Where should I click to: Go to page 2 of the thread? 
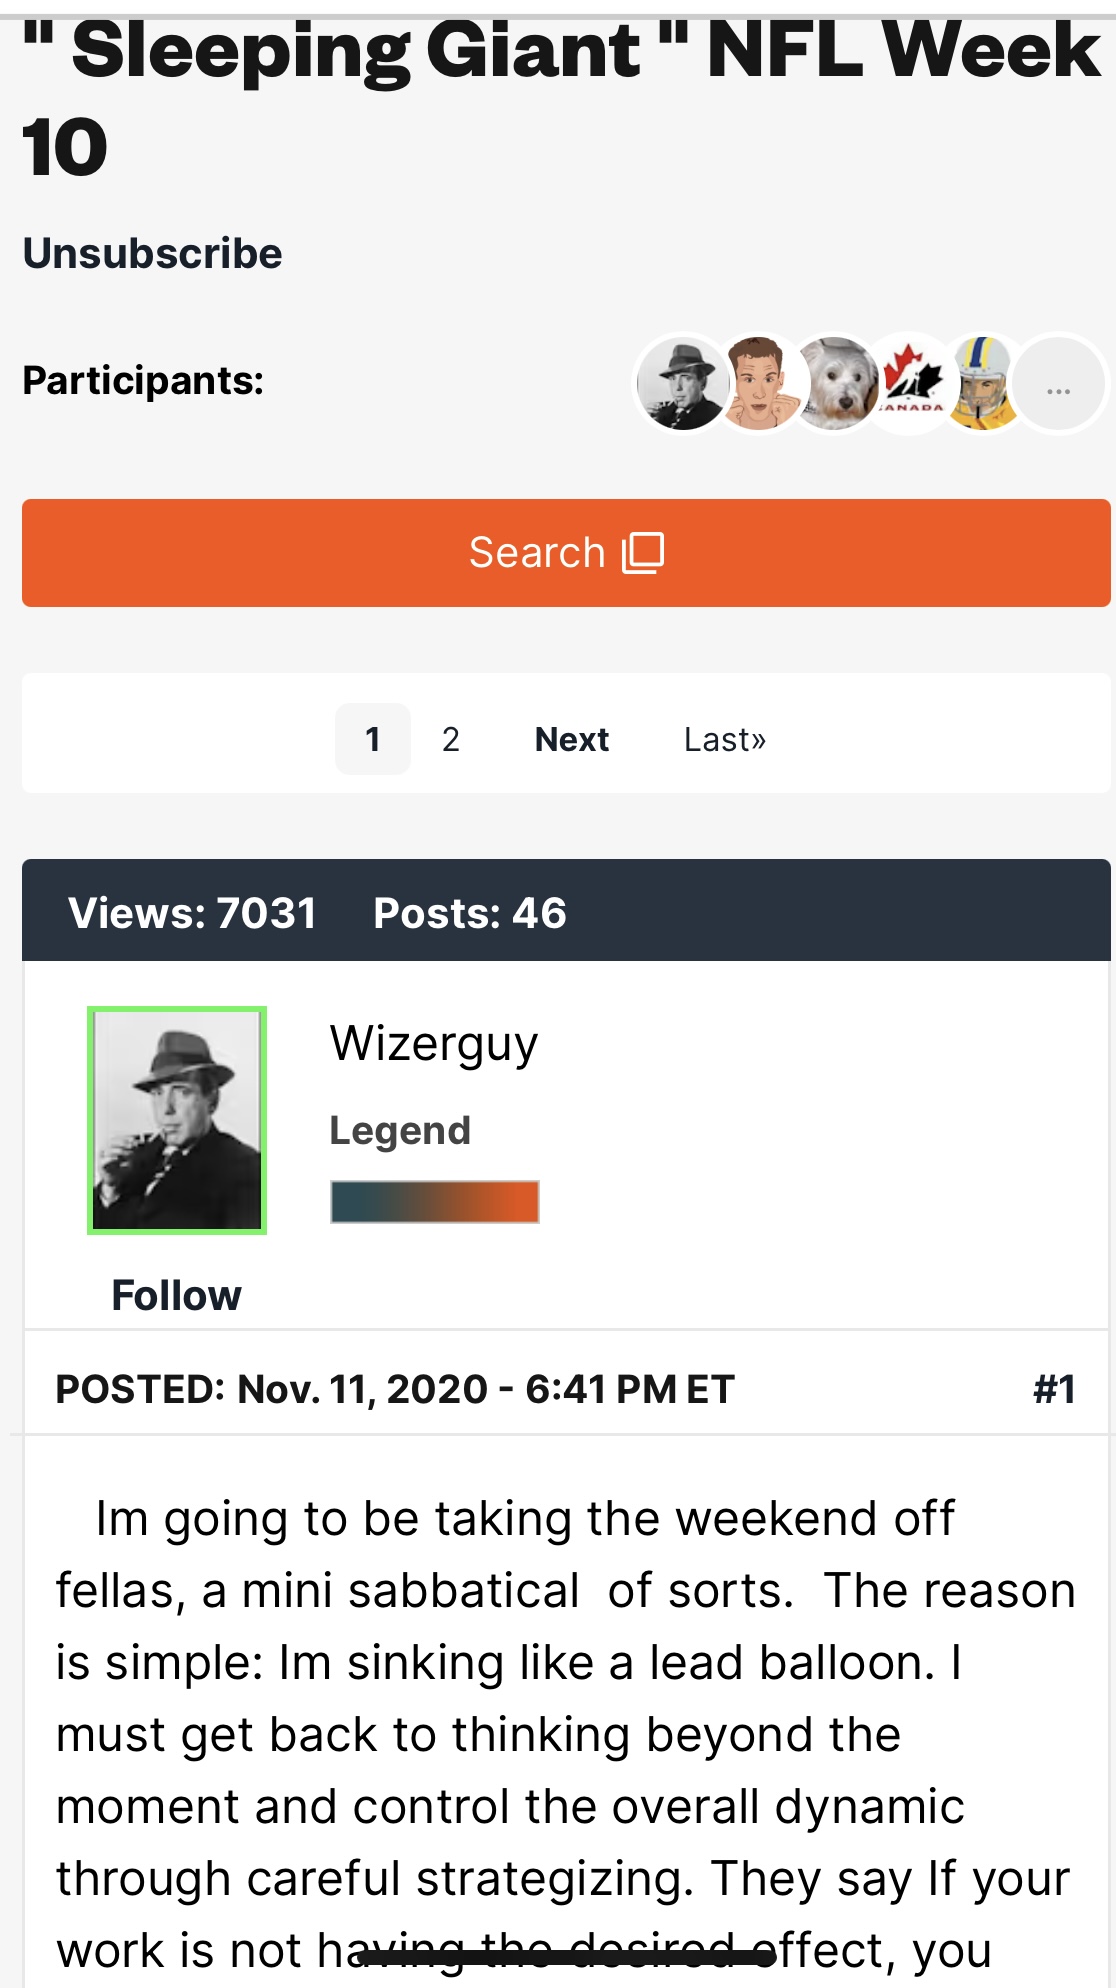point(451,739)
